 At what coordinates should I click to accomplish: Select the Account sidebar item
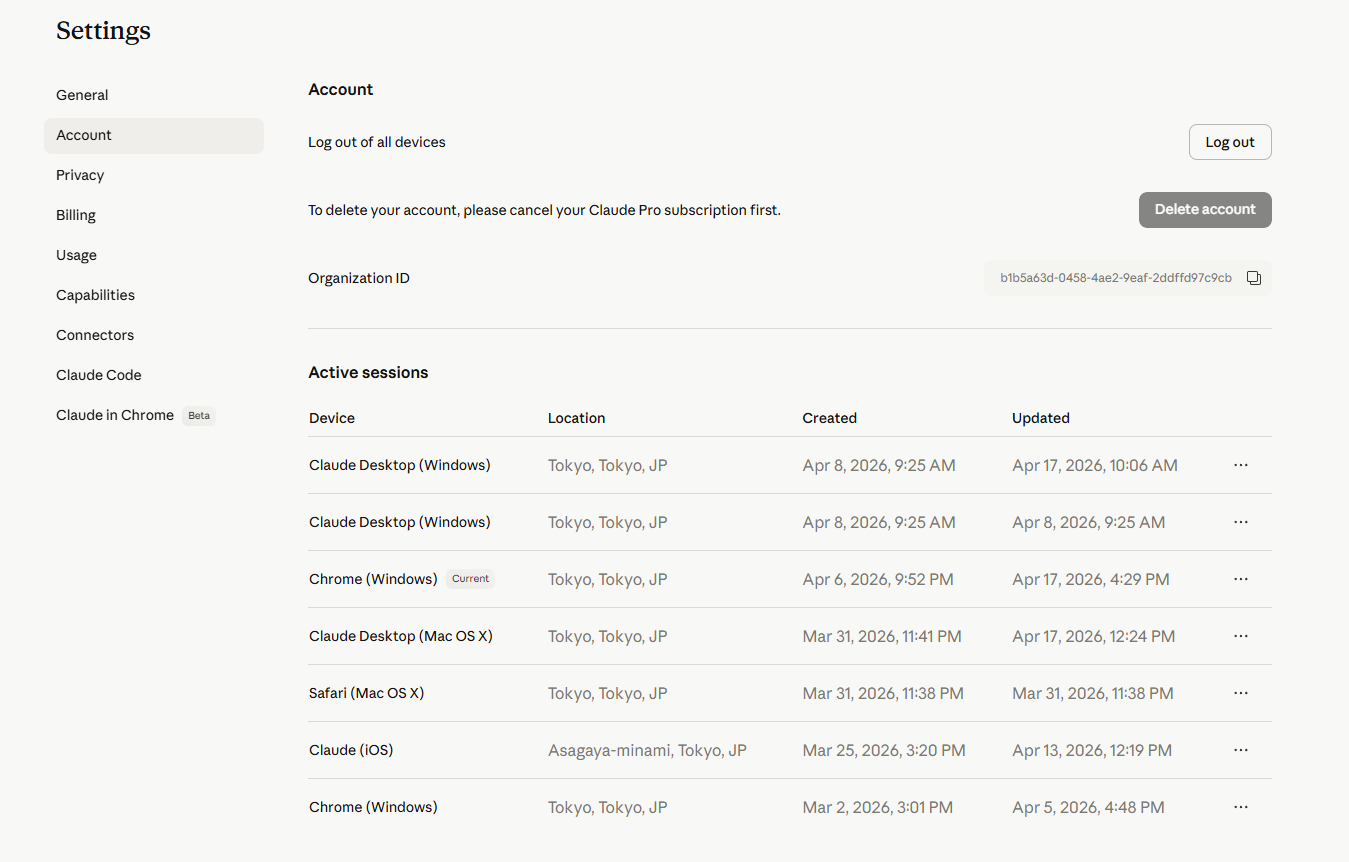coord(154,135)
